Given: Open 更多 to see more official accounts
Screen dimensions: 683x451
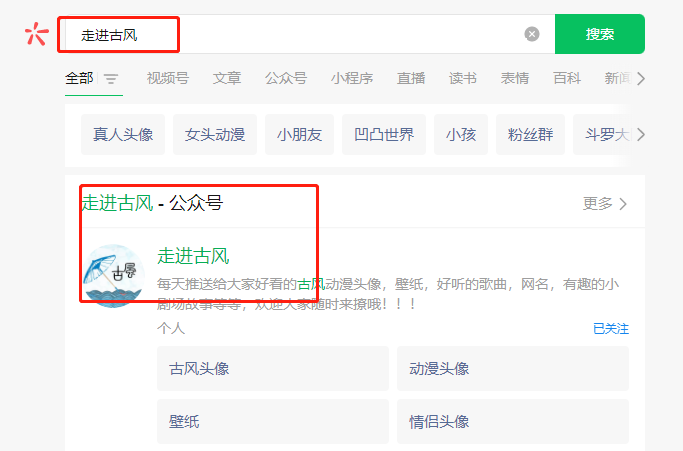Looking at the screenshot, I should point(605,204).
